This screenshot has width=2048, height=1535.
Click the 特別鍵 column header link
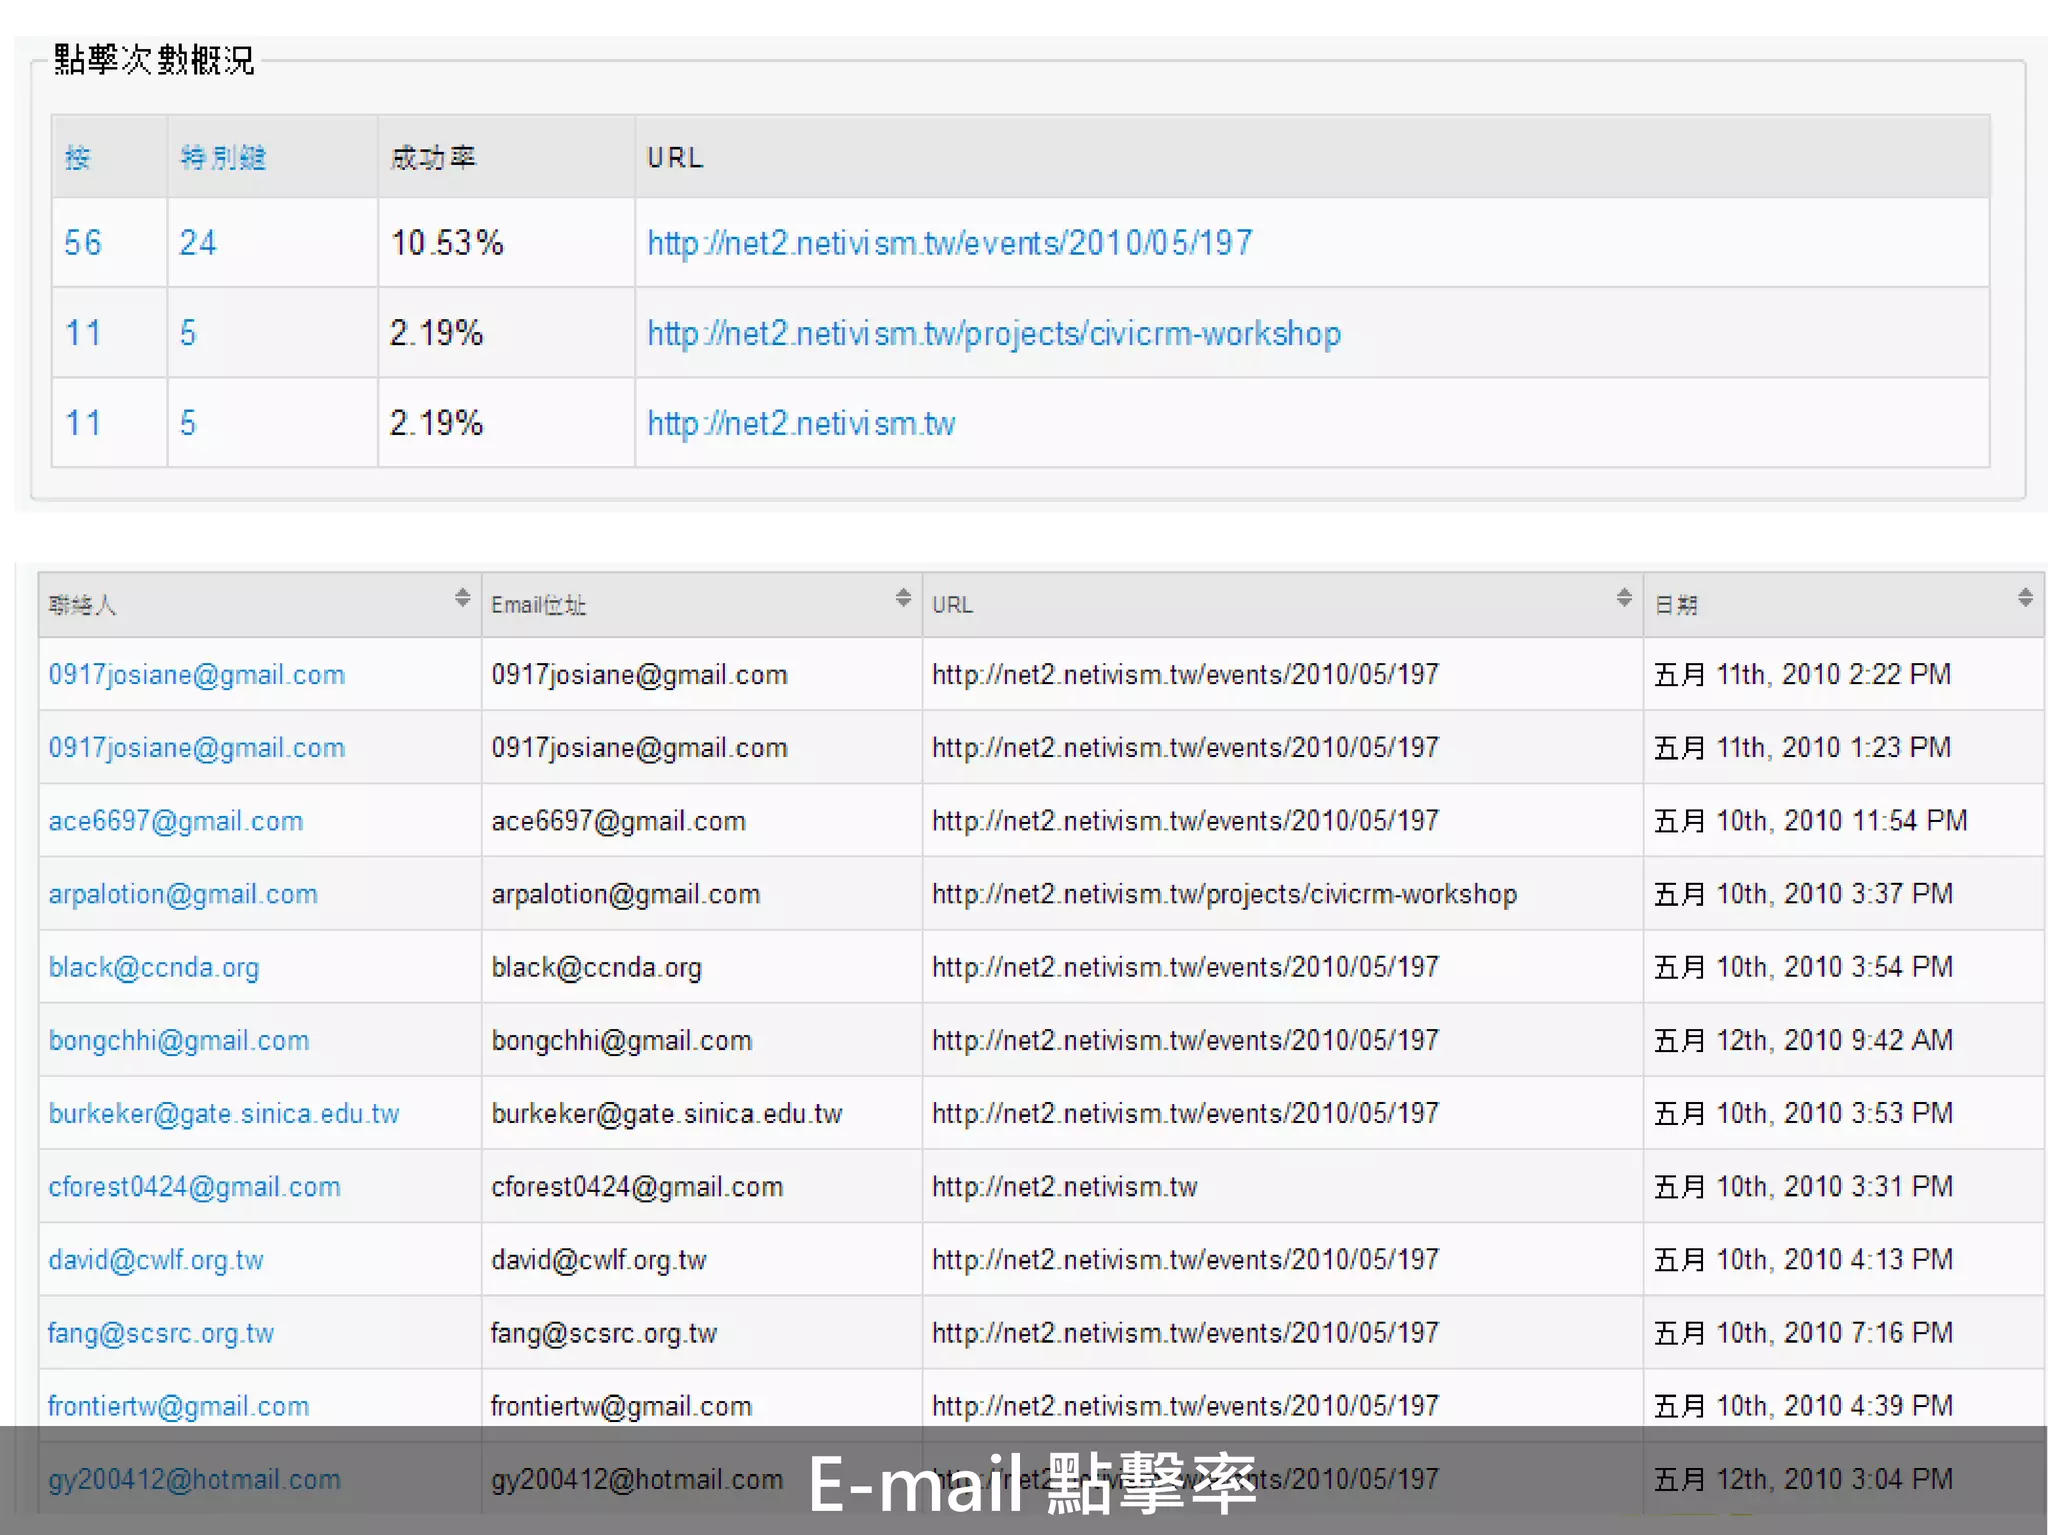(x=223, y=158)
